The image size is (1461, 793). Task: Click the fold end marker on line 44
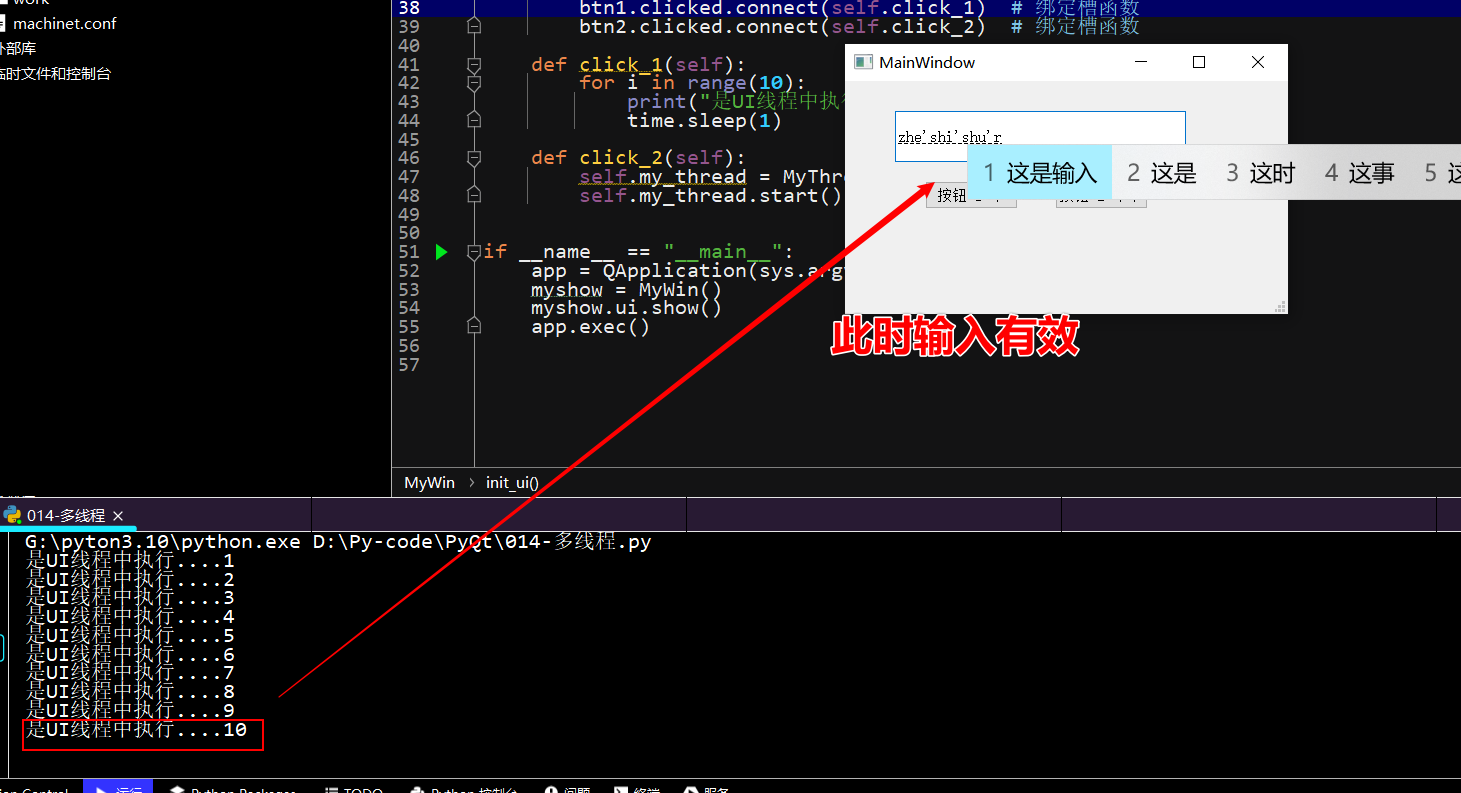[x=474, y=121]
